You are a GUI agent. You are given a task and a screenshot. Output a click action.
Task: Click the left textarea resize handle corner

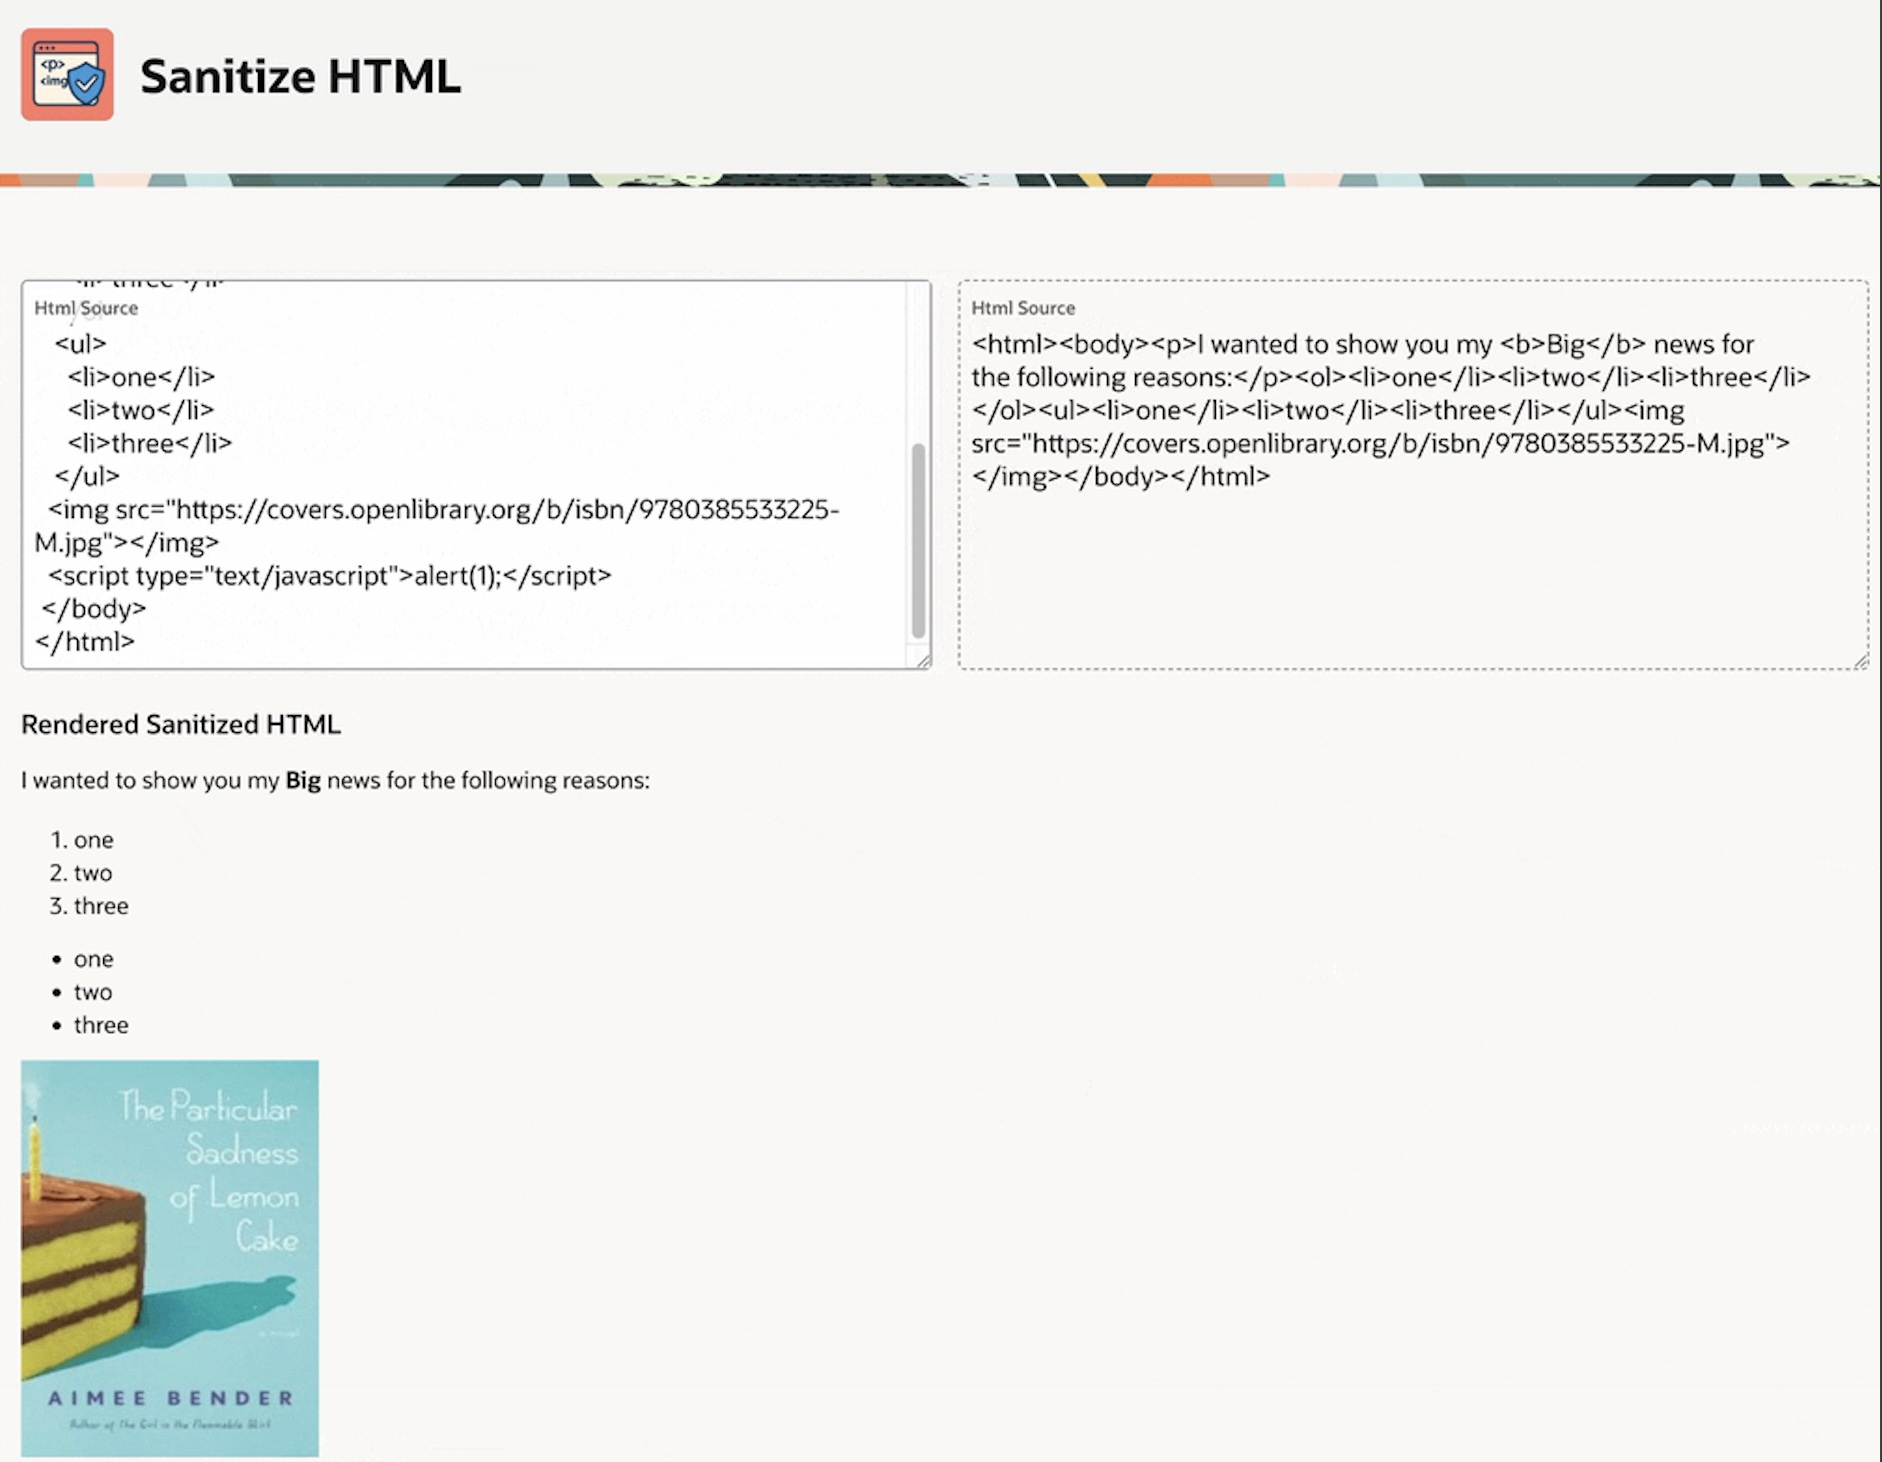923,661
